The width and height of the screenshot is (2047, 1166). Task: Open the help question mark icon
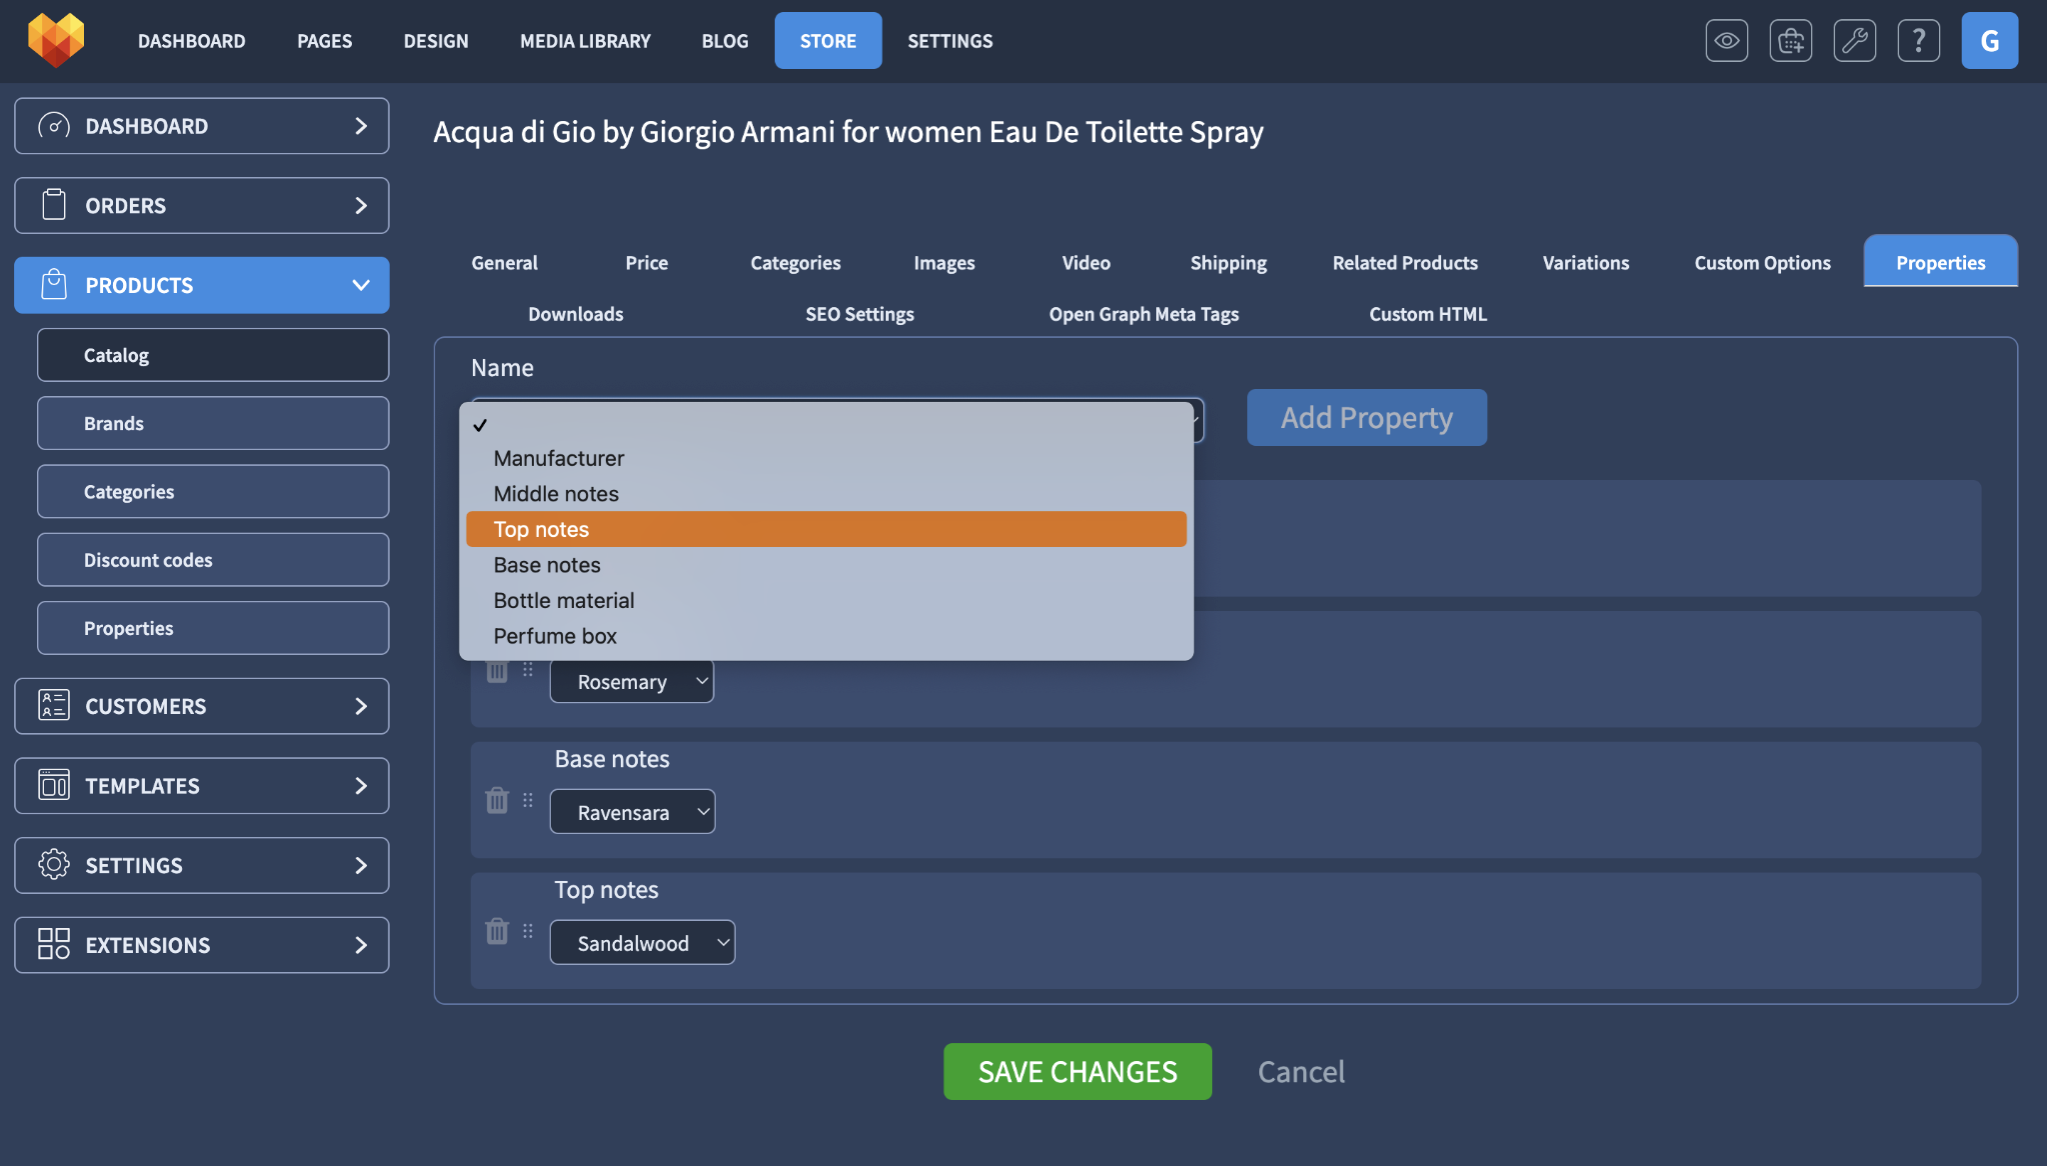(x=1918, y=41)
